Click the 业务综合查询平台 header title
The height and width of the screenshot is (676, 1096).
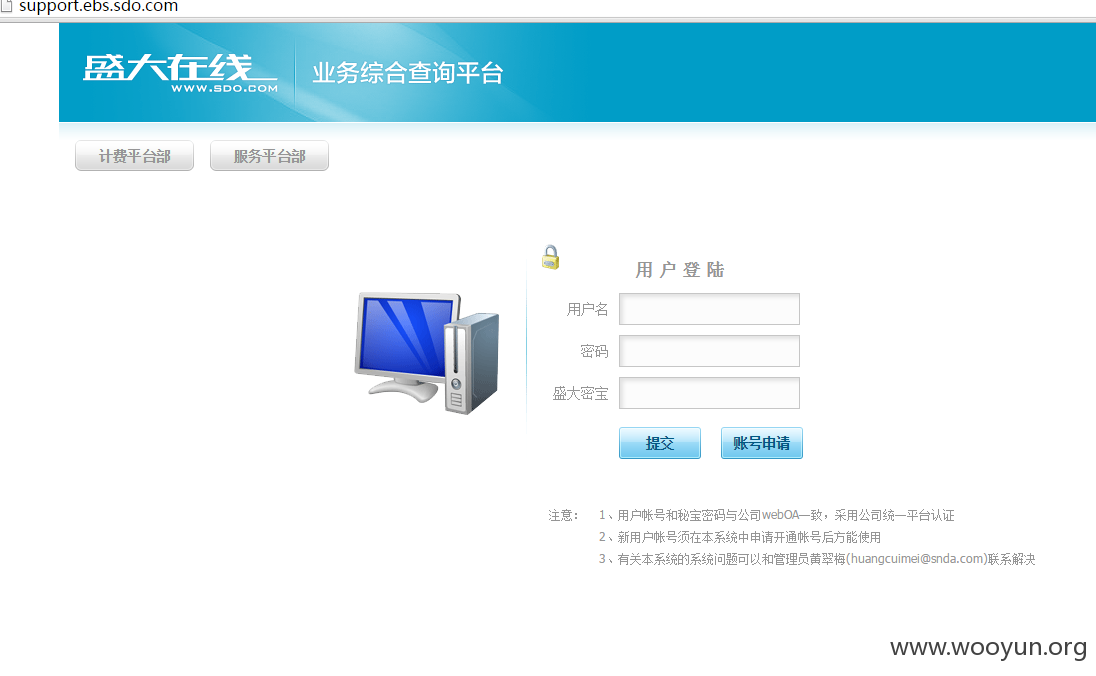click(408, 73)
